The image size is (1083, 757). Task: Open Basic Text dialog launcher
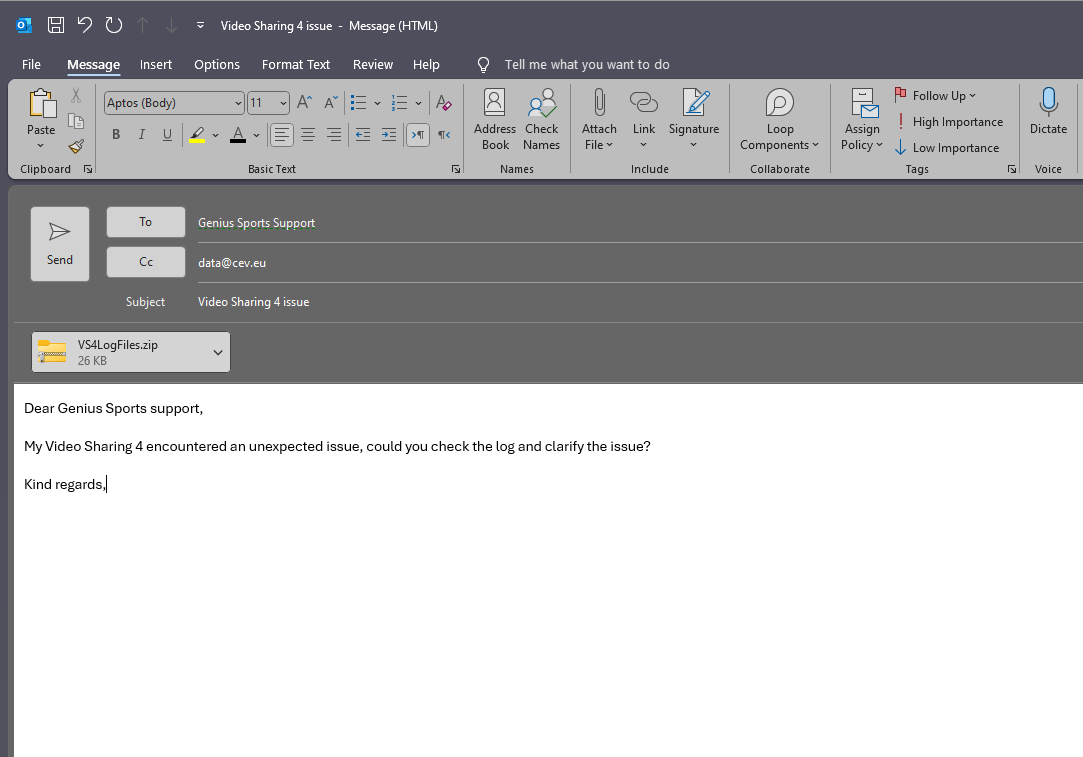click(456, 169)
